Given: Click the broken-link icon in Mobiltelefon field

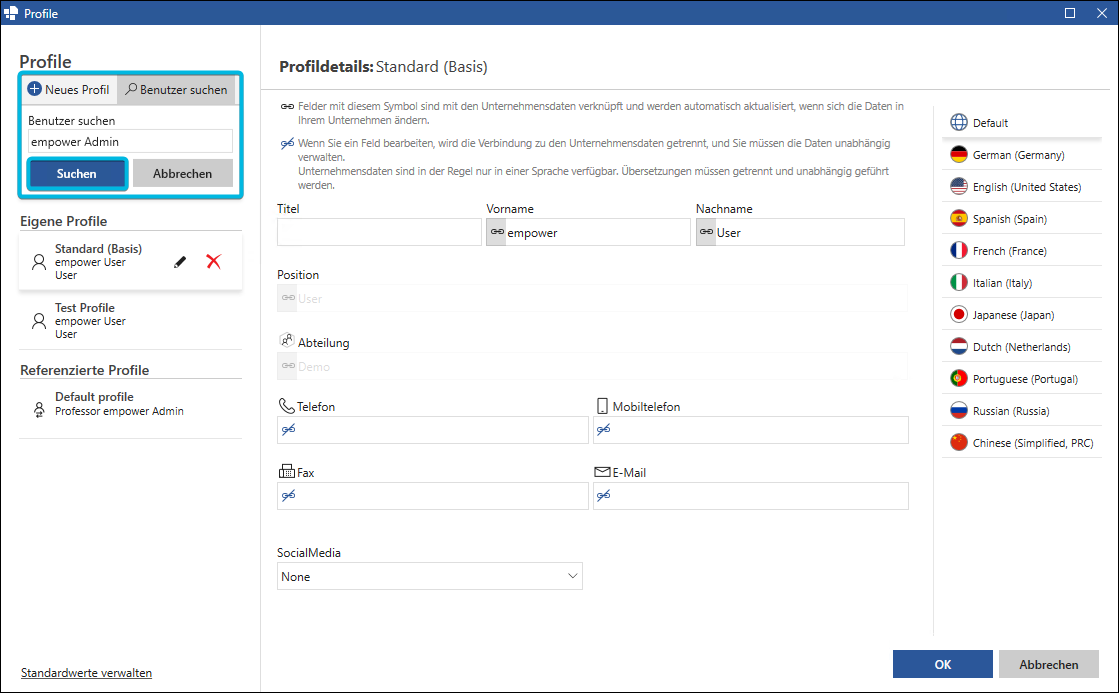Looking at the screenshot, I should click(604, 430).
